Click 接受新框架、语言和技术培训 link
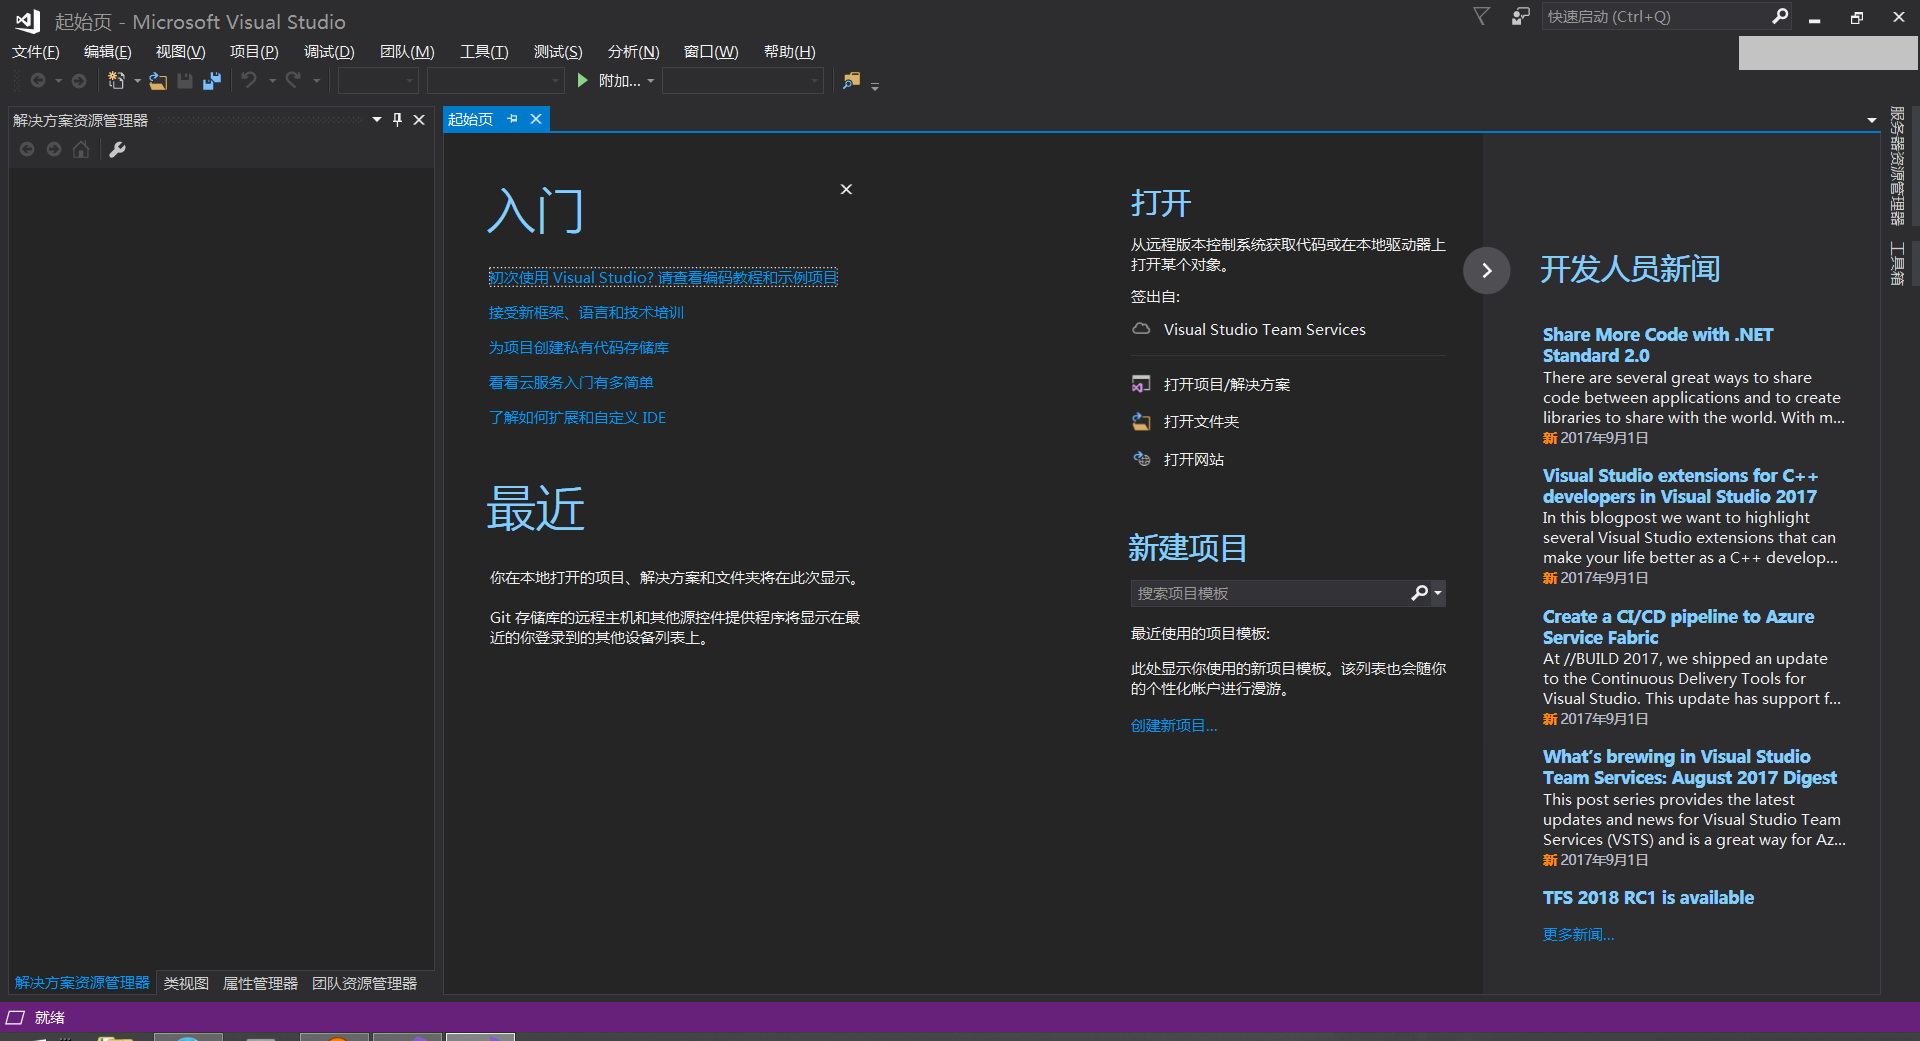 pos(586,313)
